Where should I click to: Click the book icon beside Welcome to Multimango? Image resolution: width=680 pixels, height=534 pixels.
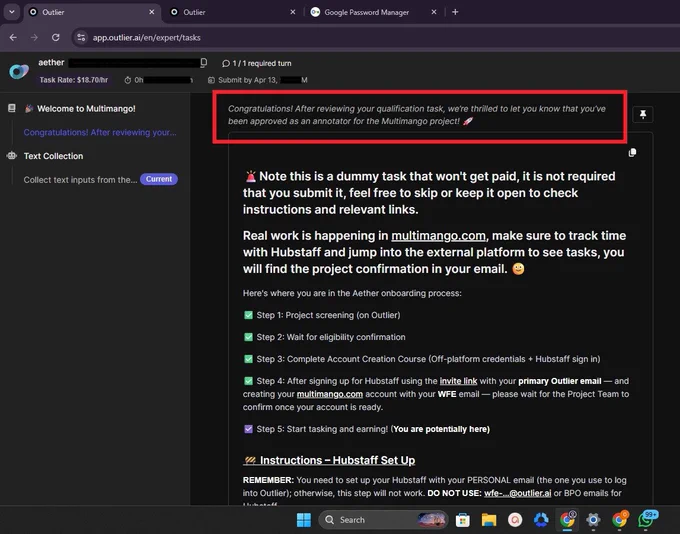[12, 108]
